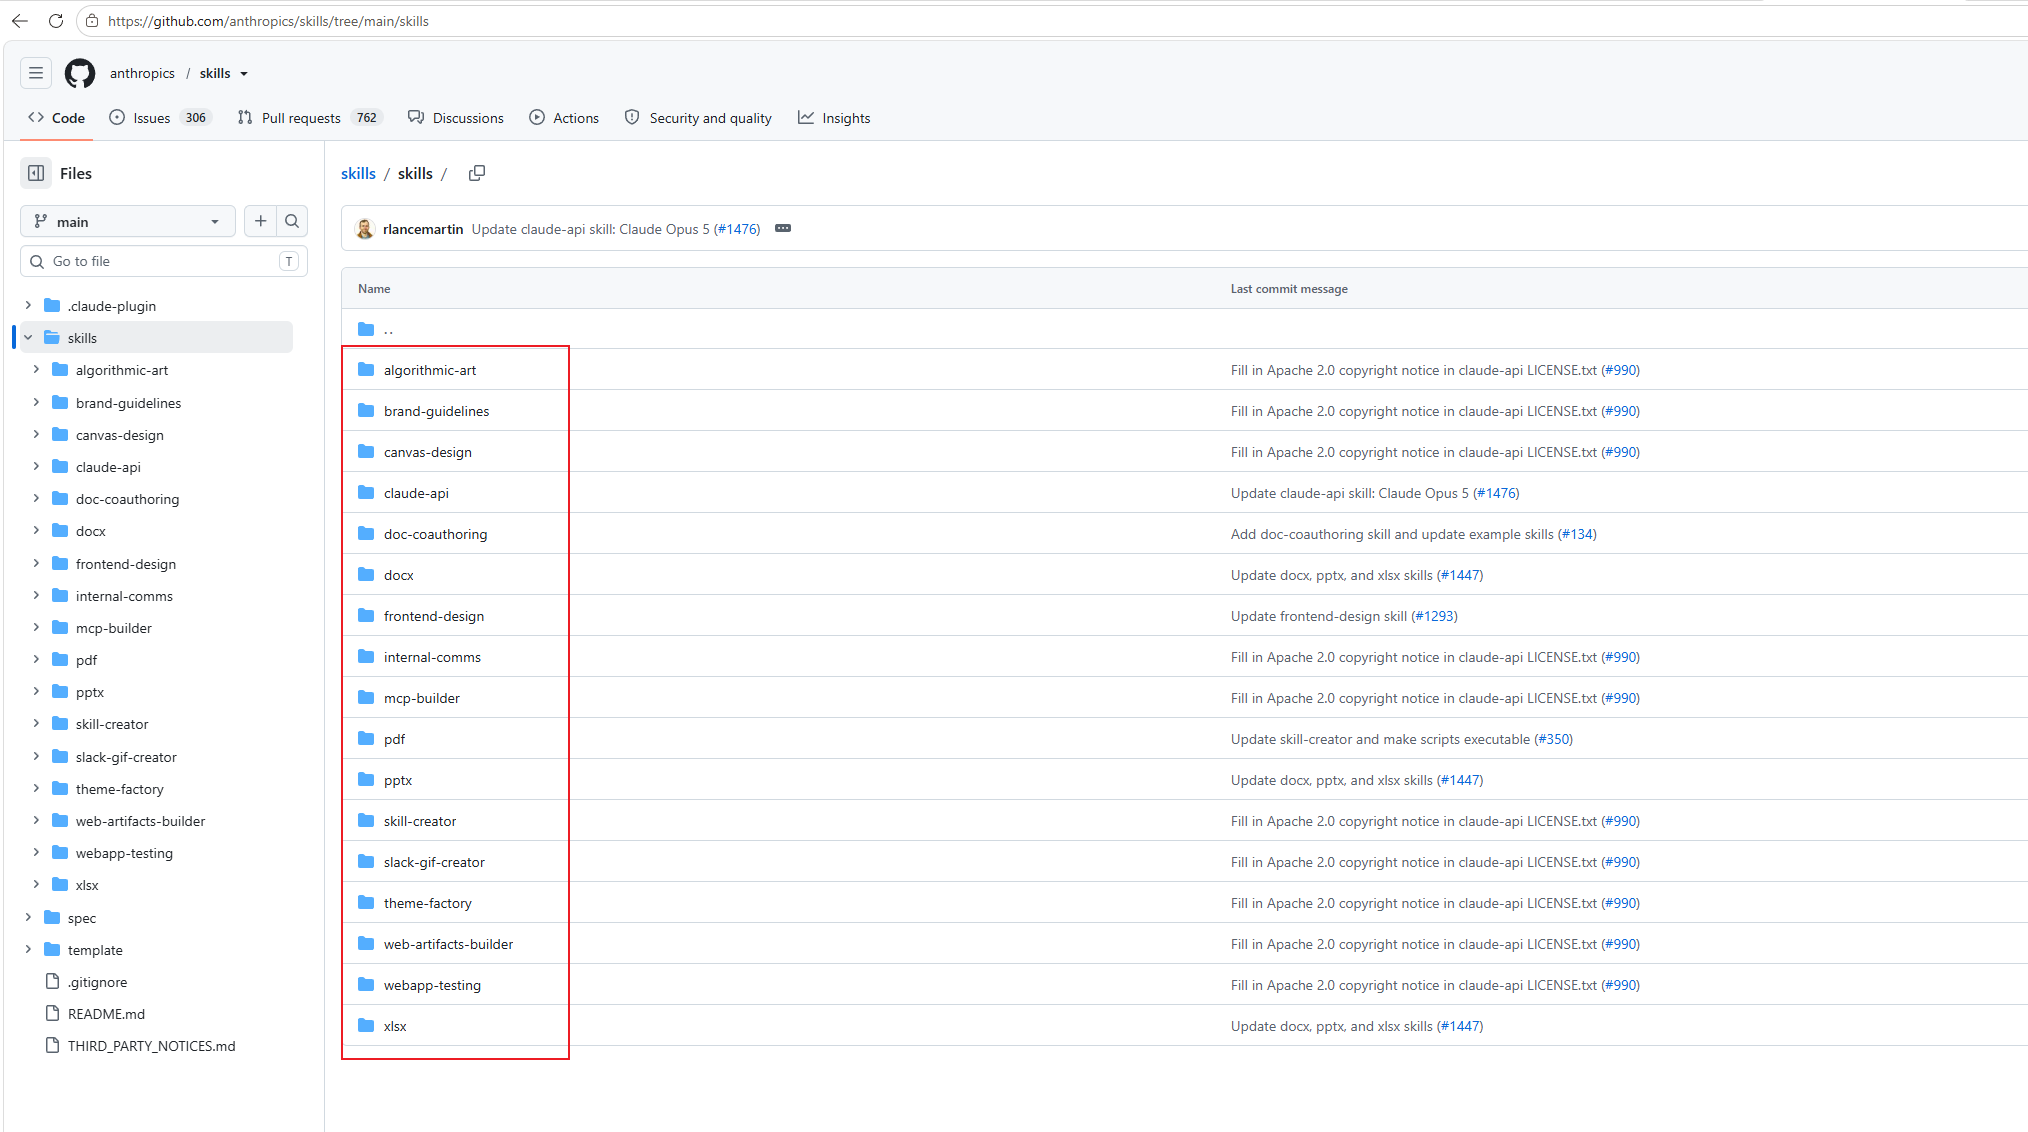
Task: Open the parent directory folder icon
Action: pyautogui.click(x=366, y=329)
